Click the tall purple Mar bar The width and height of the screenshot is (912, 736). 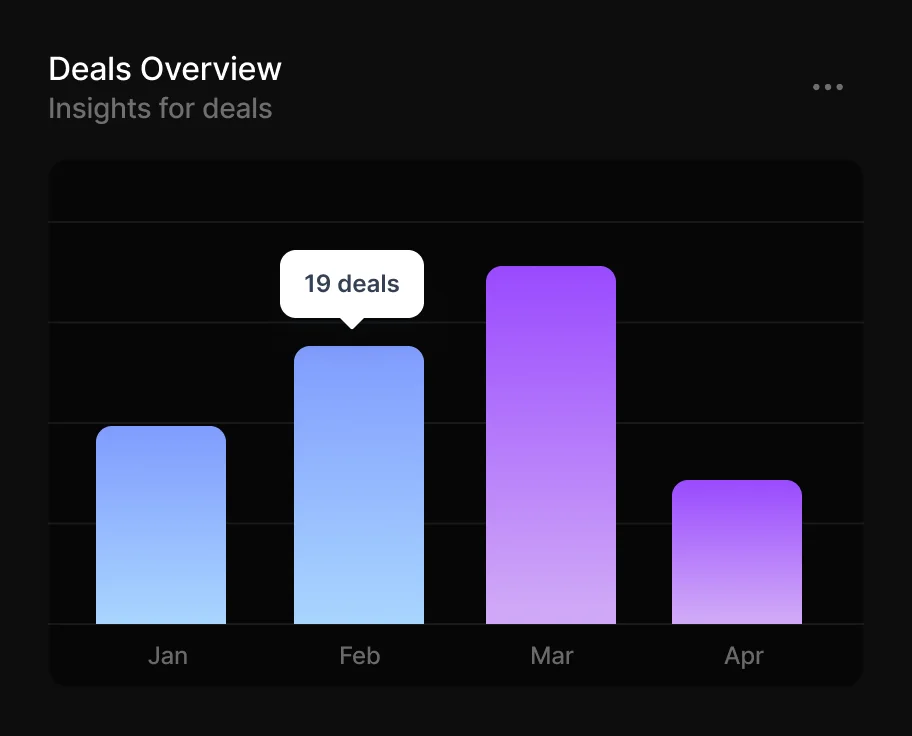coord(551,445)
